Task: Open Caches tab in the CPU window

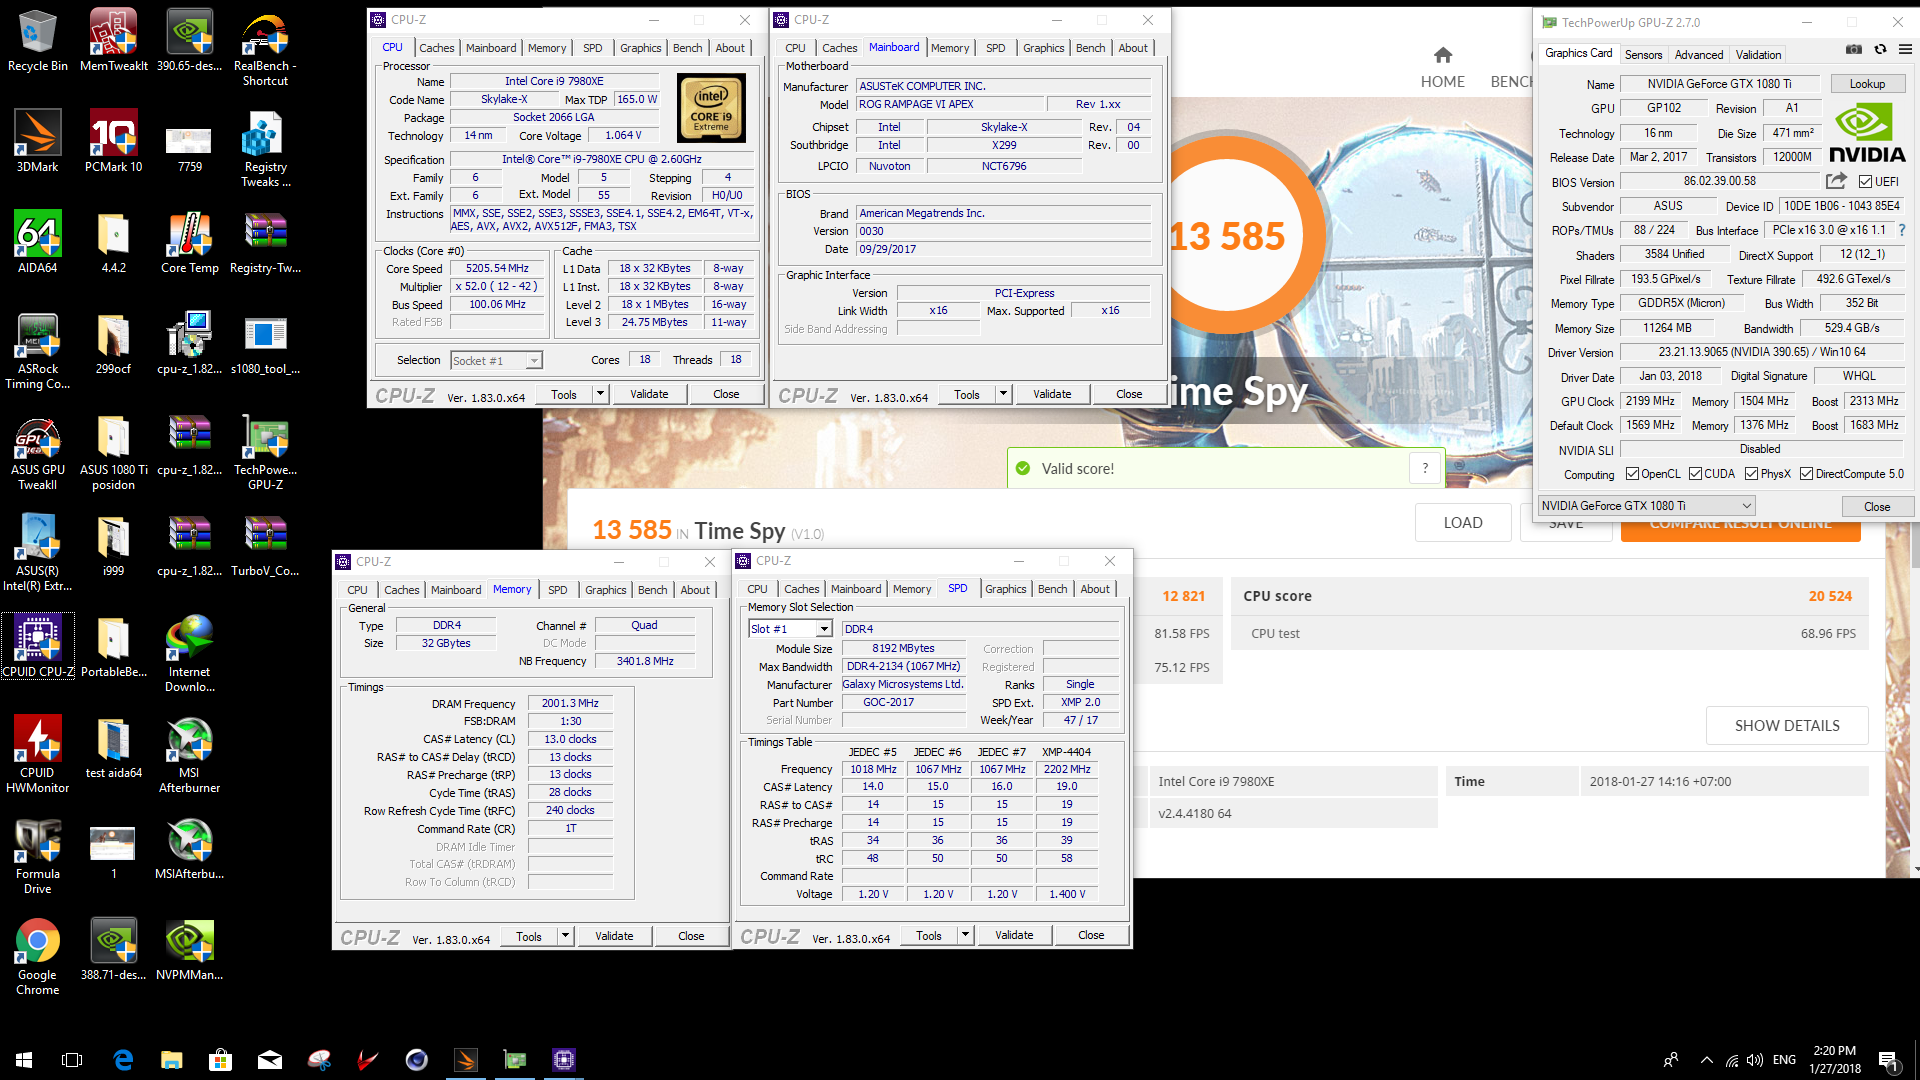Action: (x=436, y=48)
